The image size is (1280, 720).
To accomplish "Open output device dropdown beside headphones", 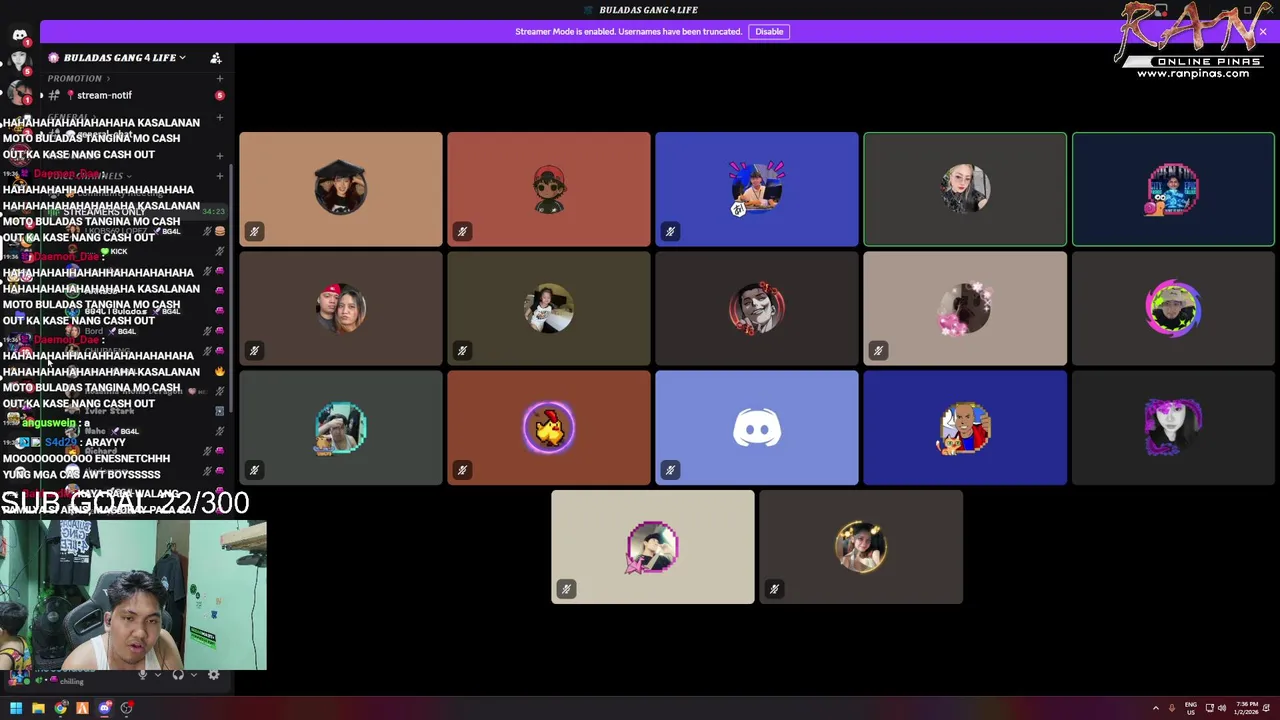I will pos(194,674).
